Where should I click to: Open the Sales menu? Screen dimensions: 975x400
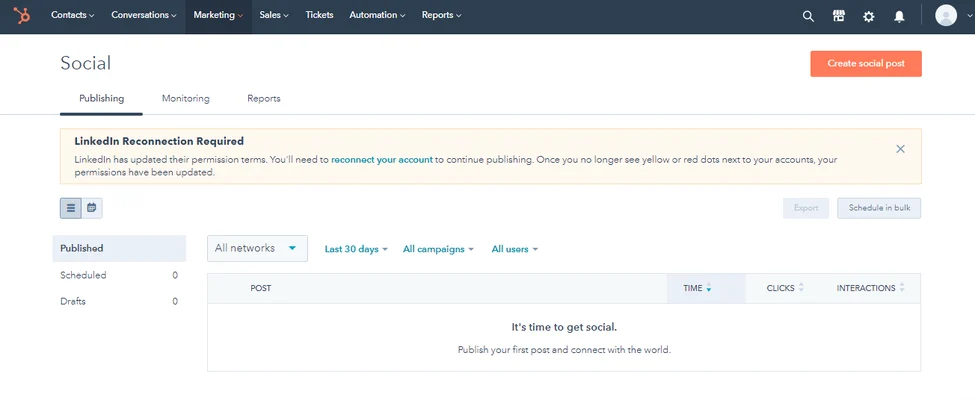274,15
